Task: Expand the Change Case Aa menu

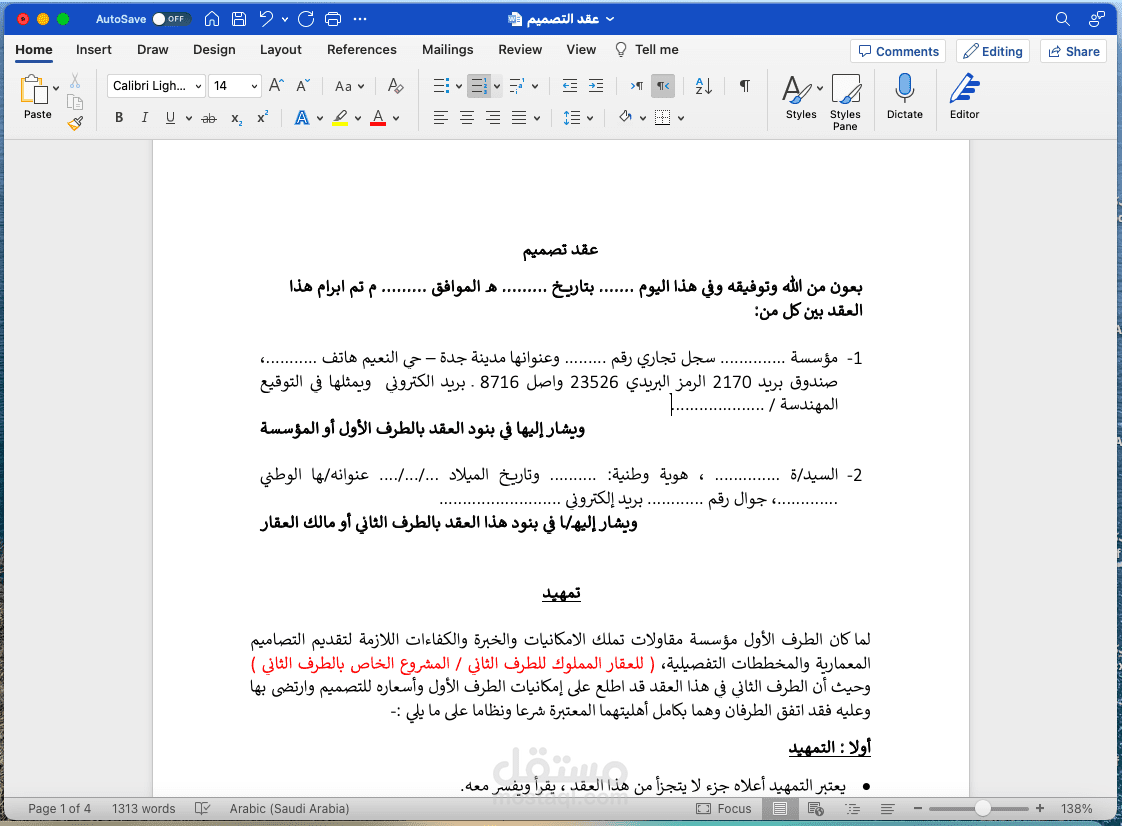Action: [x=349, y=86]
